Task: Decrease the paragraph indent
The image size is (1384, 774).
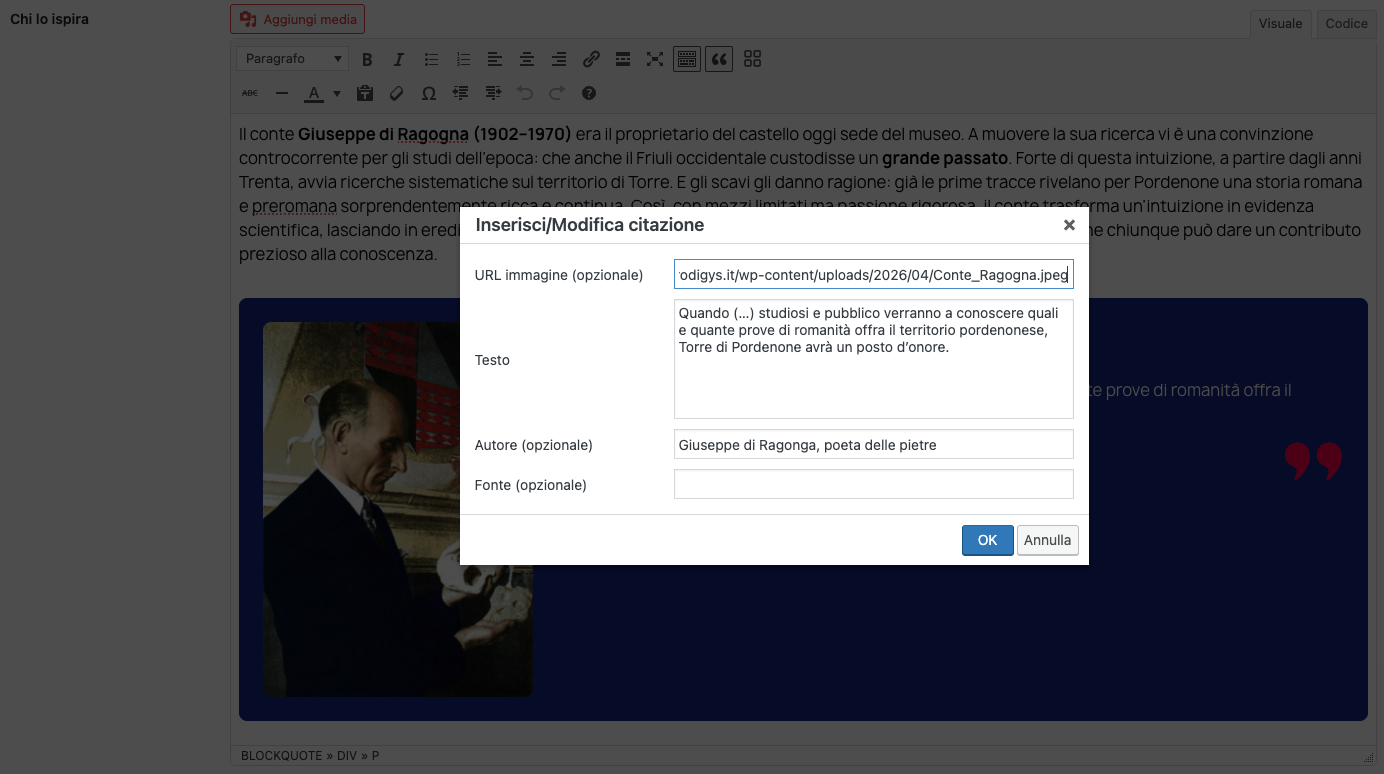Action: [461, 93]
